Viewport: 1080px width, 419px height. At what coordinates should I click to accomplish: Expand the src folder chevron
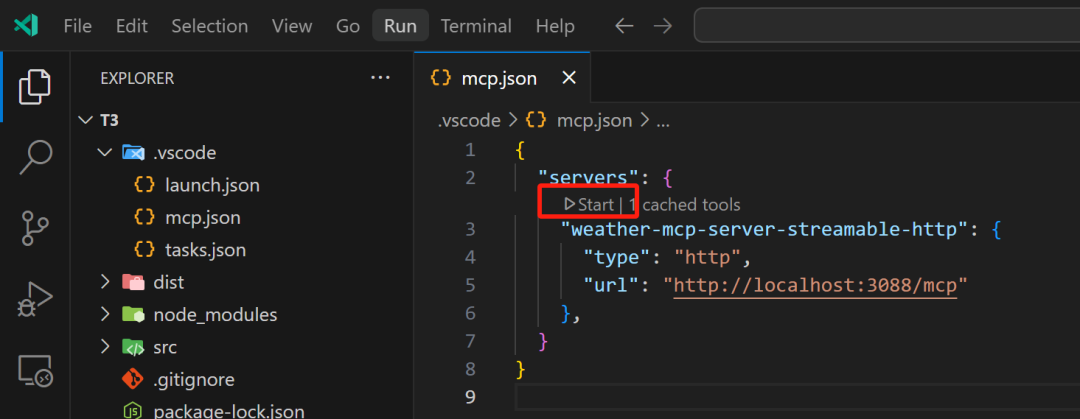click(105, 347)
